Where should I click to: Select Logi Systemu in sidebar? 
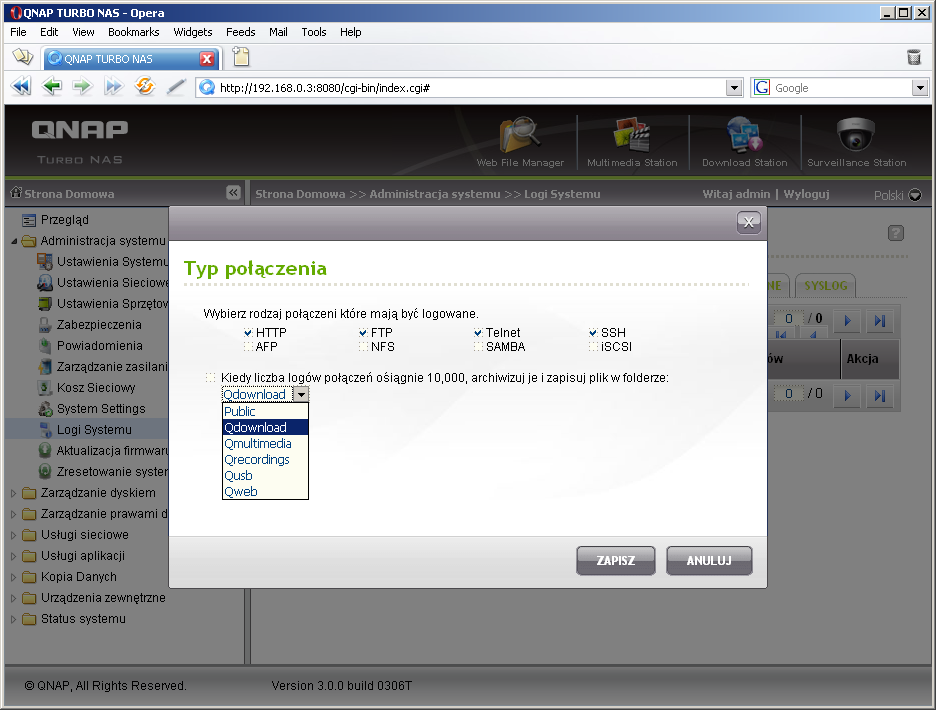click(x=94, y=429)
